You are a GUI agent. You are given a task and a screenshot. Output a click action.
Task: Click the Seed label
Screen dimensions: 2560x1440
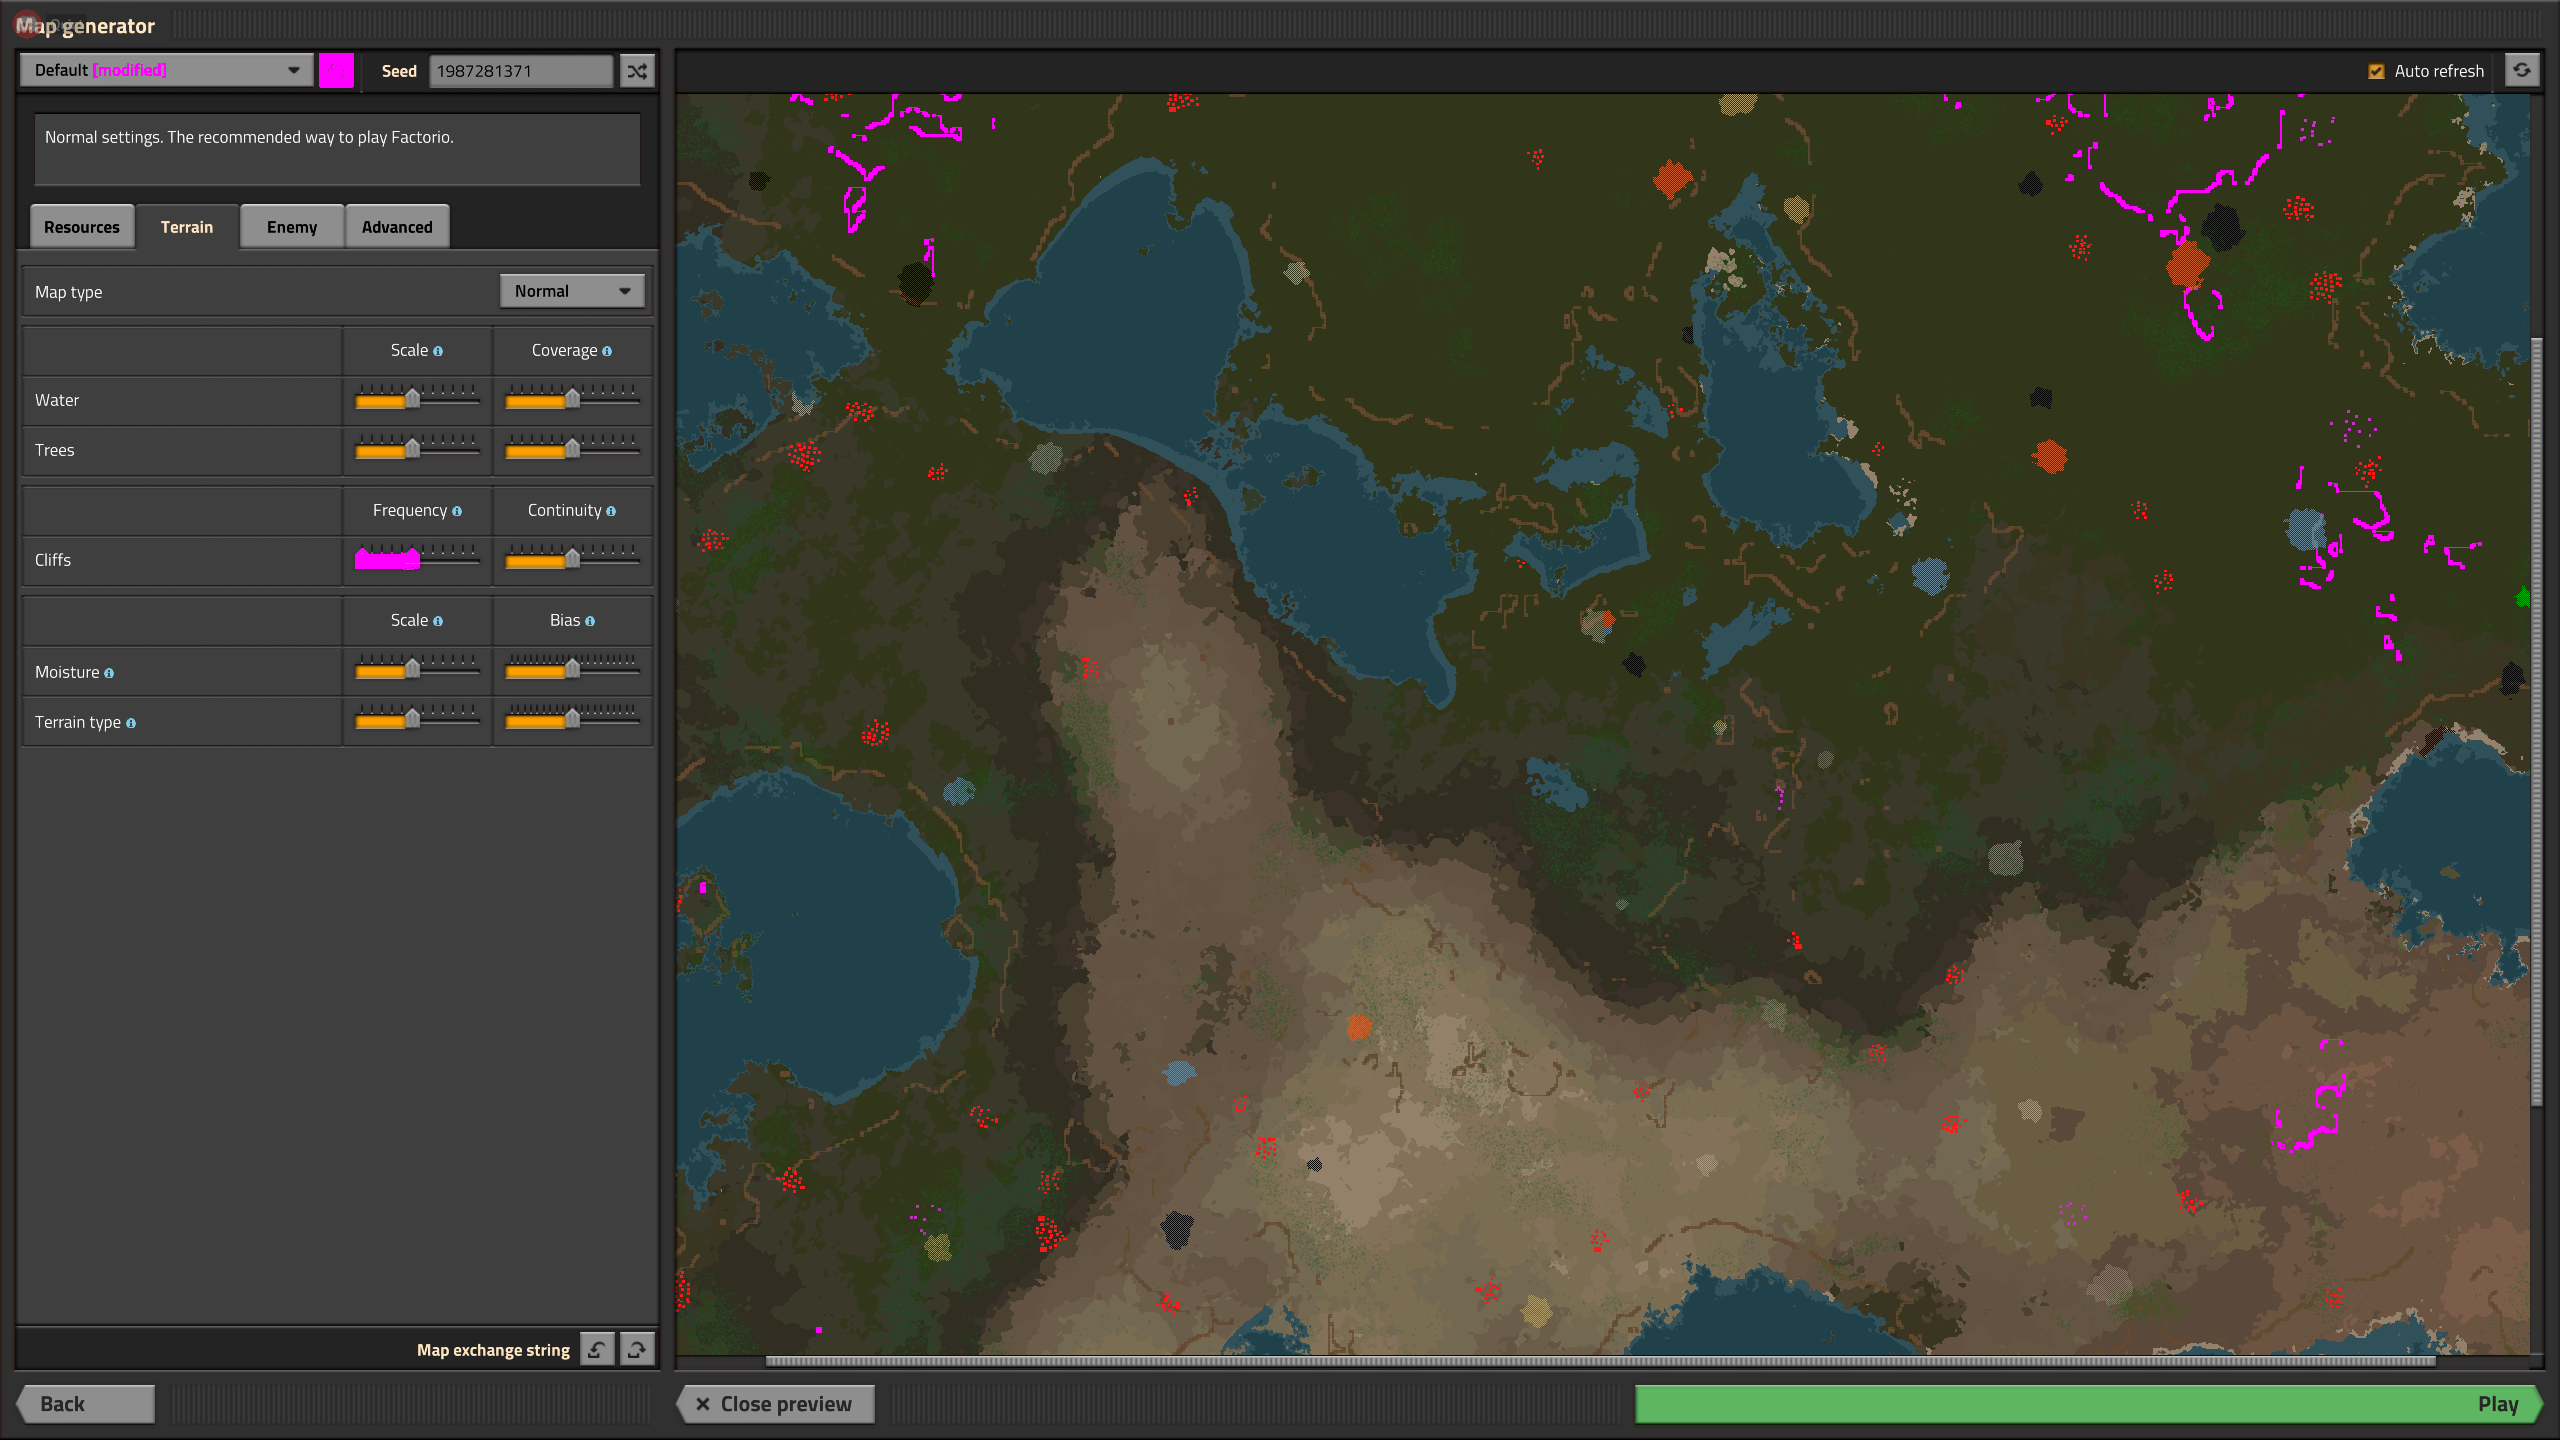click(x=399, y=71)
